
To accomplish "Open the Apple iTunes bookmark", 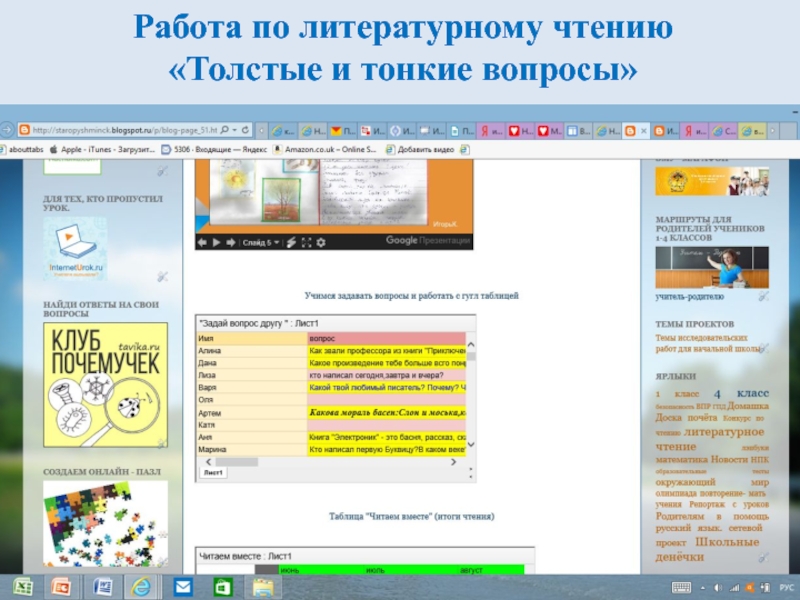I will click(x=102, y=149).
